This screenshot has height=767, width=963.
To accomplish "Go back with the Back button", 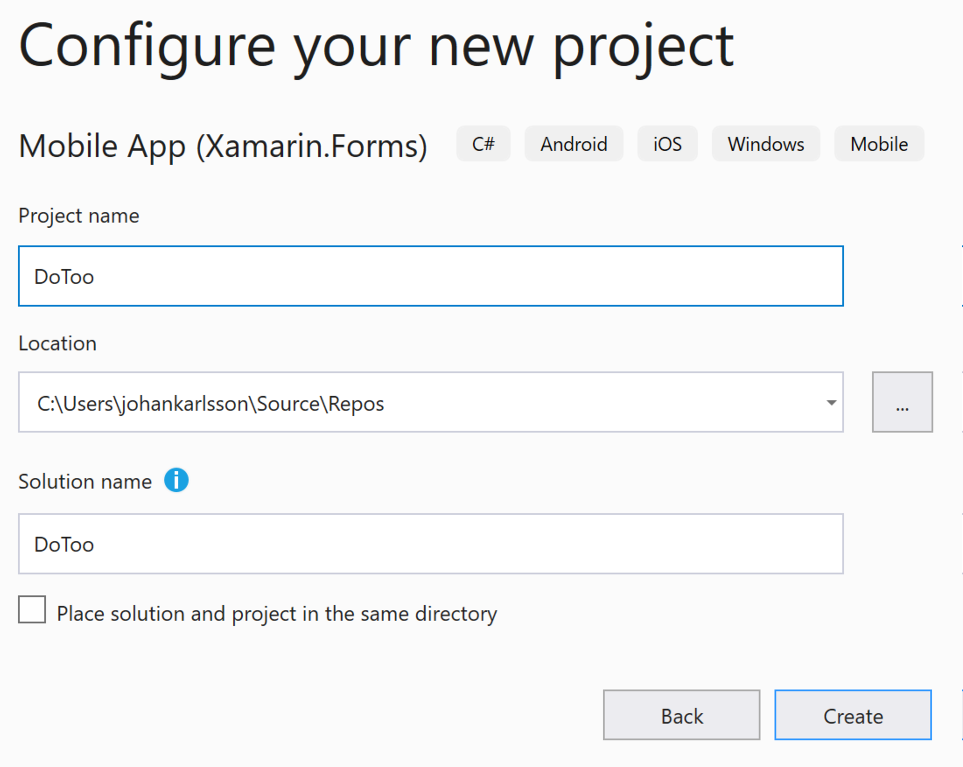I will coord(681,715).
